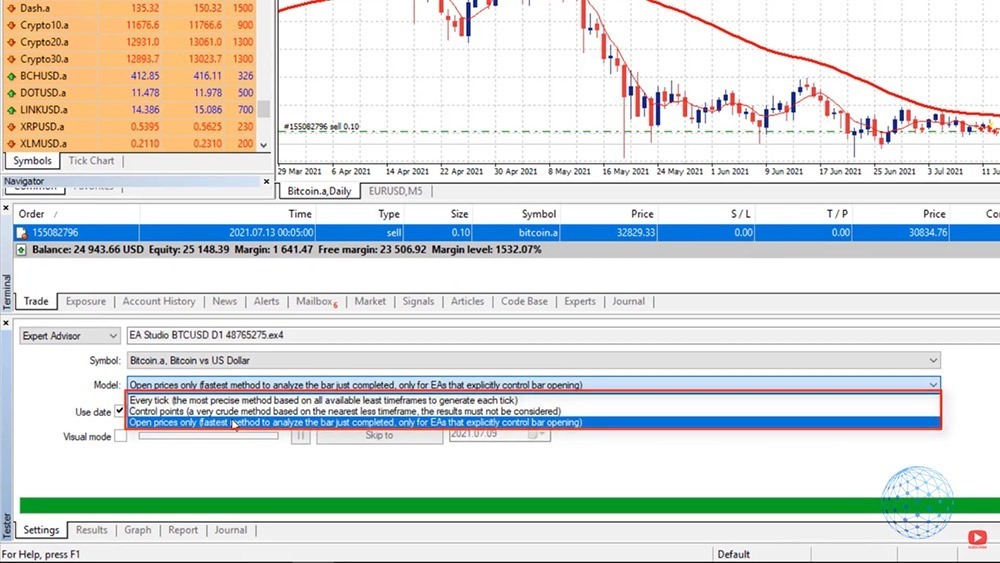Click the Crypto20.a symbol arrow icon
This screenshot has width=1000, height=563.
(11, 42)
